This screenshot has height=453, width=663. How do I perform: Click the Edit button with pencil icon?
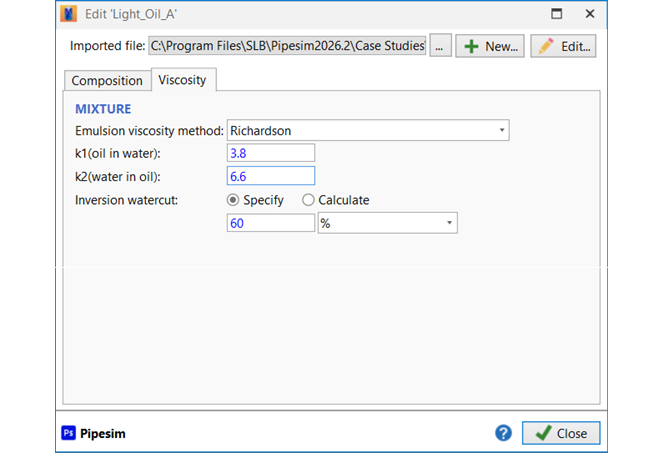tap(563, 46)
